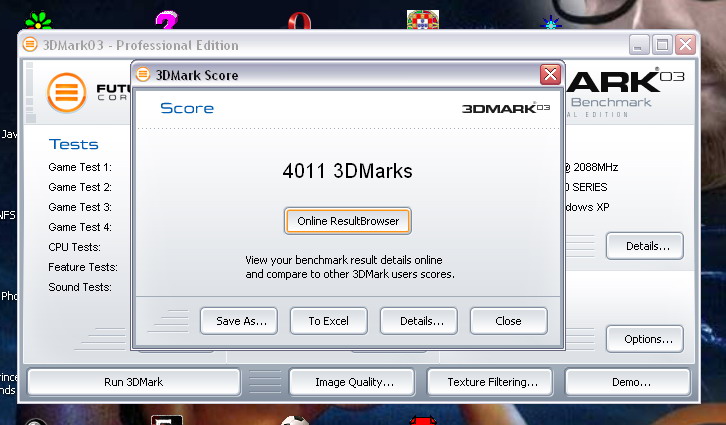Click the Close button in score dialog
726x425 pixels.
point(508,321)
